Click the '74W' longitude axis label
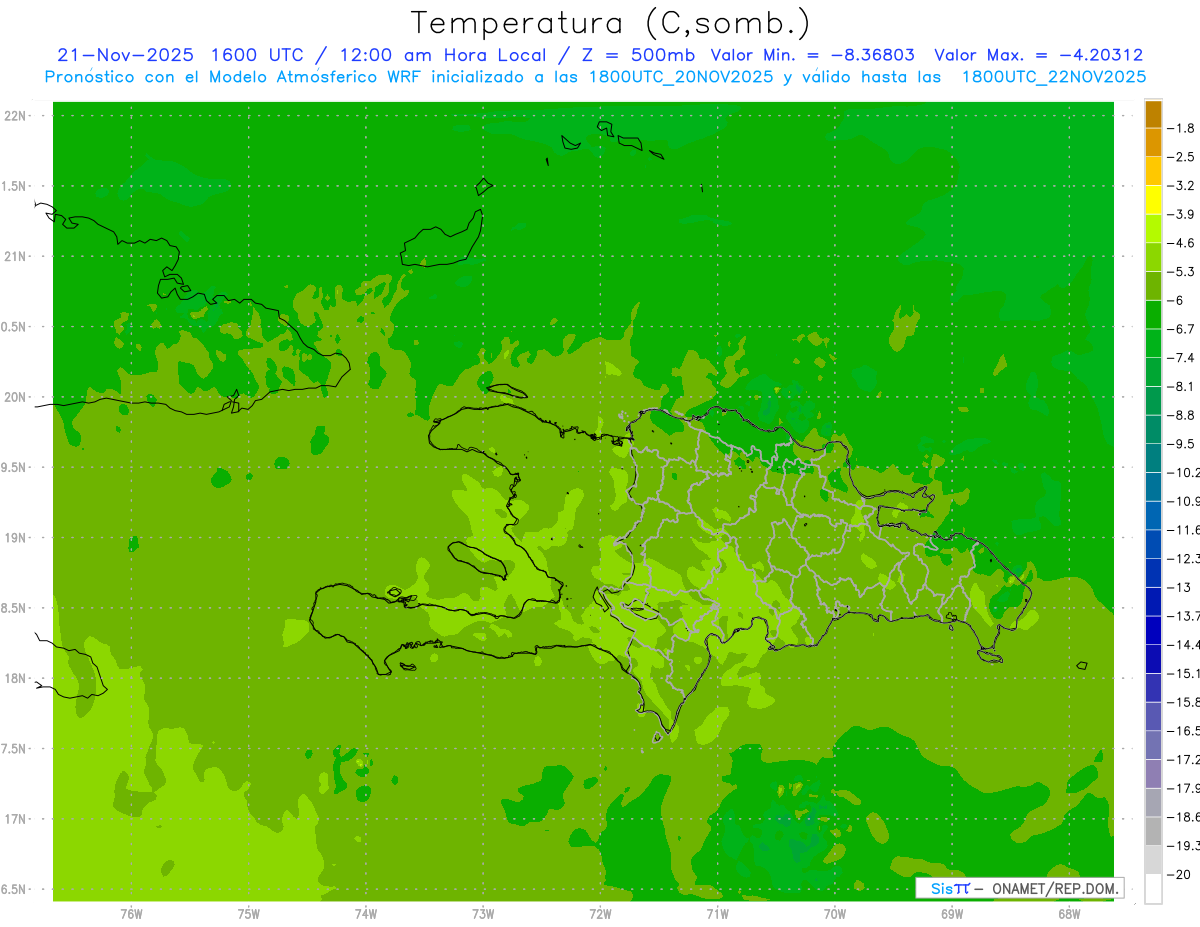Viewport: 1200px width, 927px height. tap(365, 913)
